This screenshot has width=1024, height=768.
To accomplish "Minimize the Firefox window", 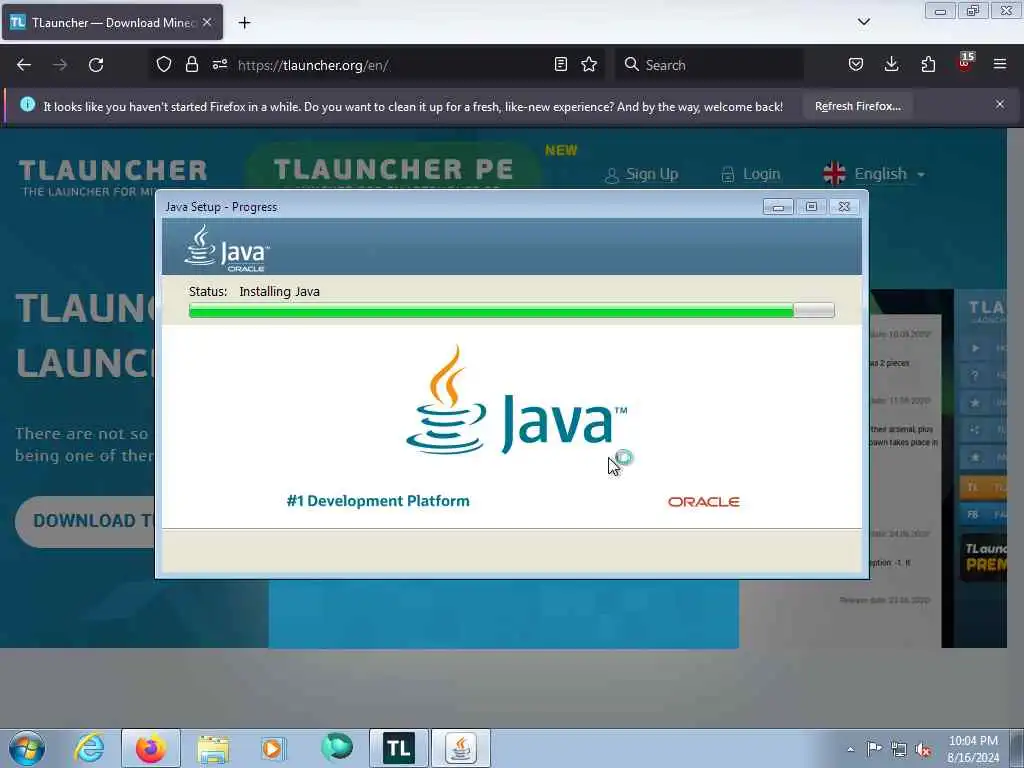I will pyautogui.click(x=940, y=11).
